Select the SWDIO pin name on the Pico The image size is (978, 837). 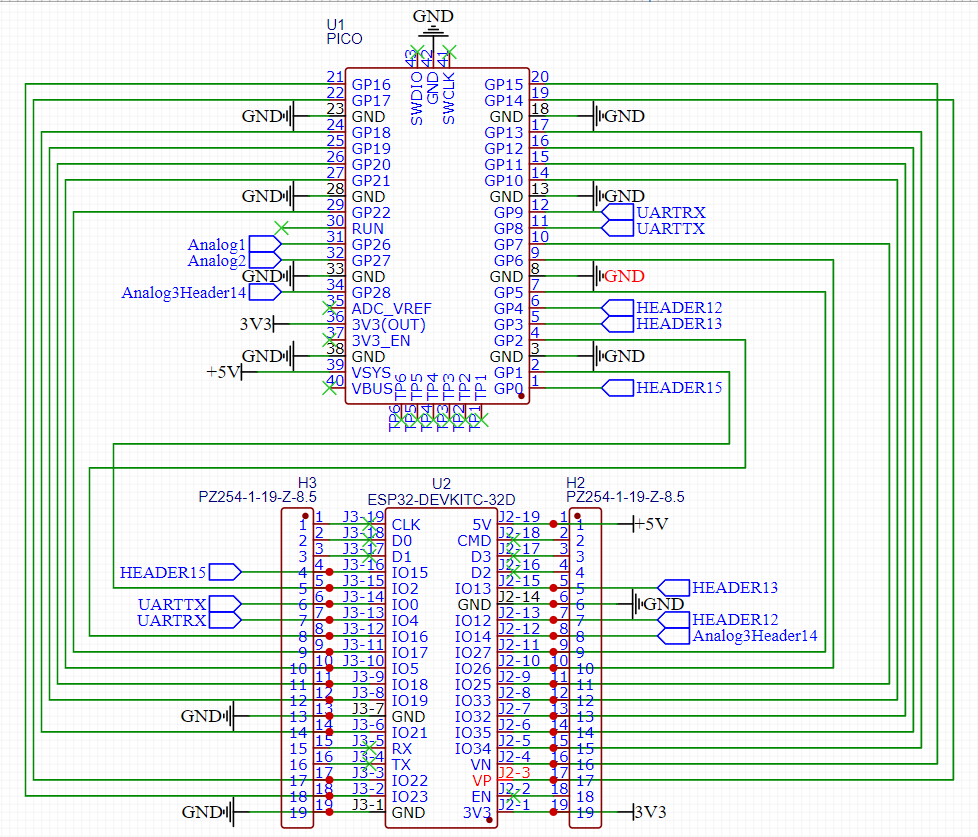[x=417, y=99]
